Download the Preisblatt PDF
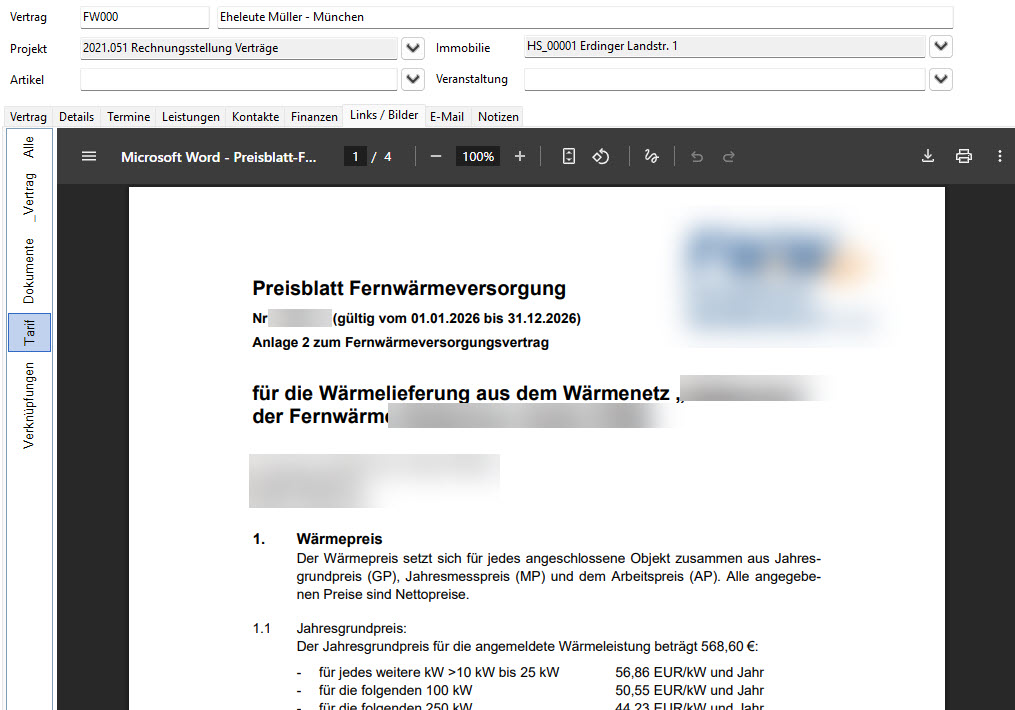This screenshot has width=1015, height=710. coord(928,157)
